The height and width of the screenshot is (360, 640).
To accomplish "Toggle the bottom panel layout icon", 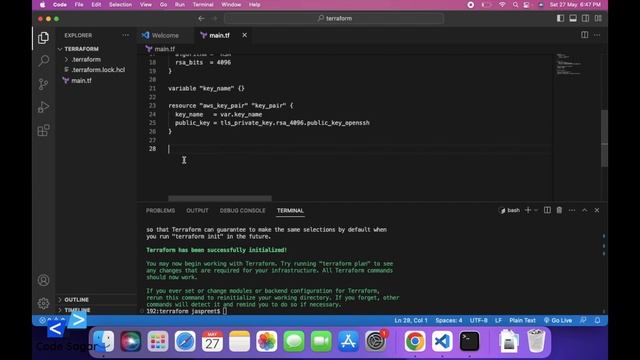I will tap(573, 18).
